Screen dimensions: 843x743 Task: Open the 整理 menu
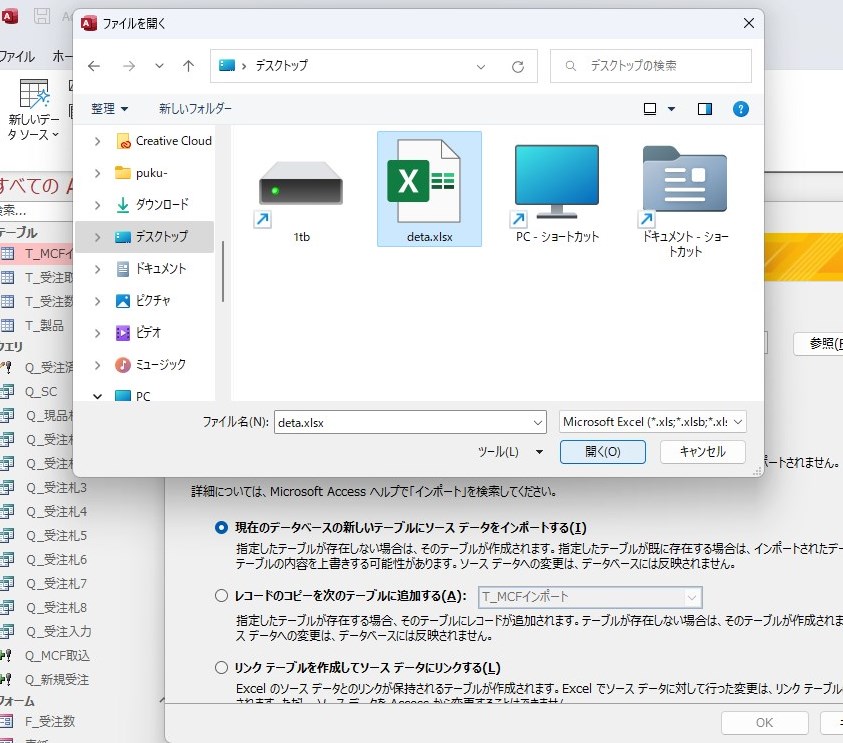click(x=109, y=109)
